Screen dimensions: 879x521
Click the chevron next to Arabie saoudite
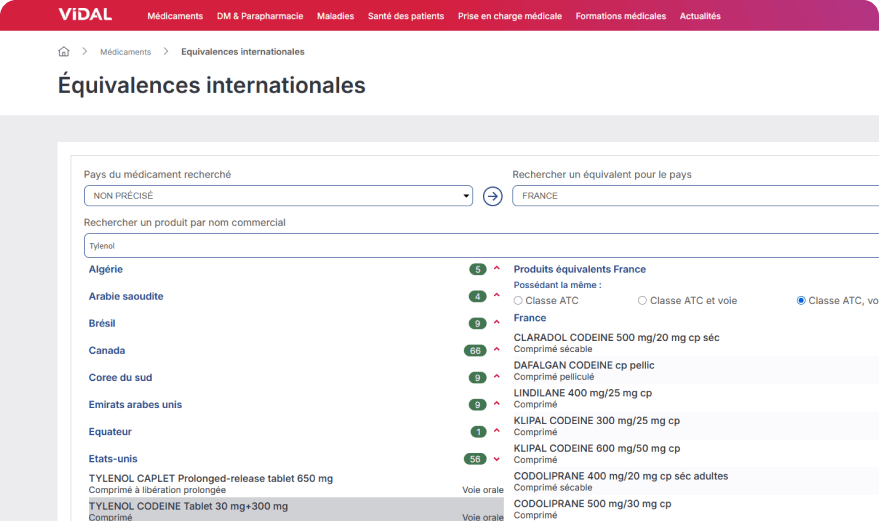(497, 296)
